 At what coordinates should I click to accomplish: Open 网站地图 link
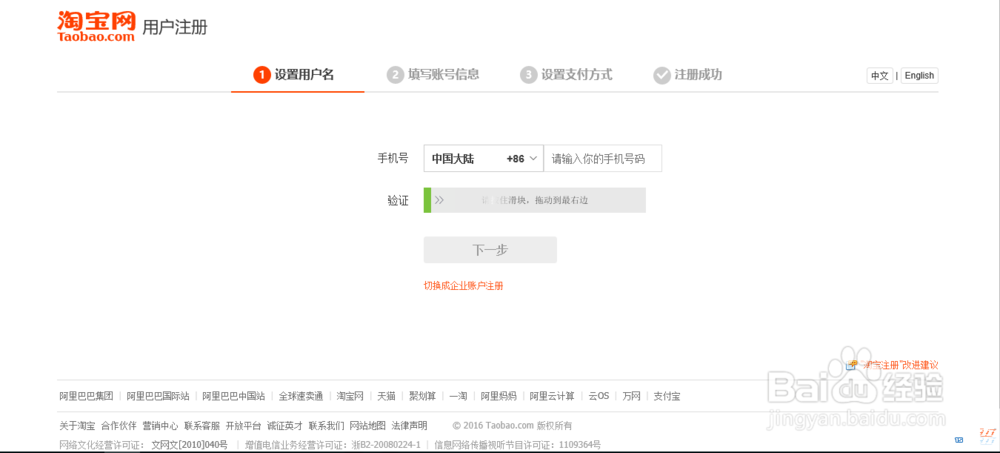click(368, 426)
